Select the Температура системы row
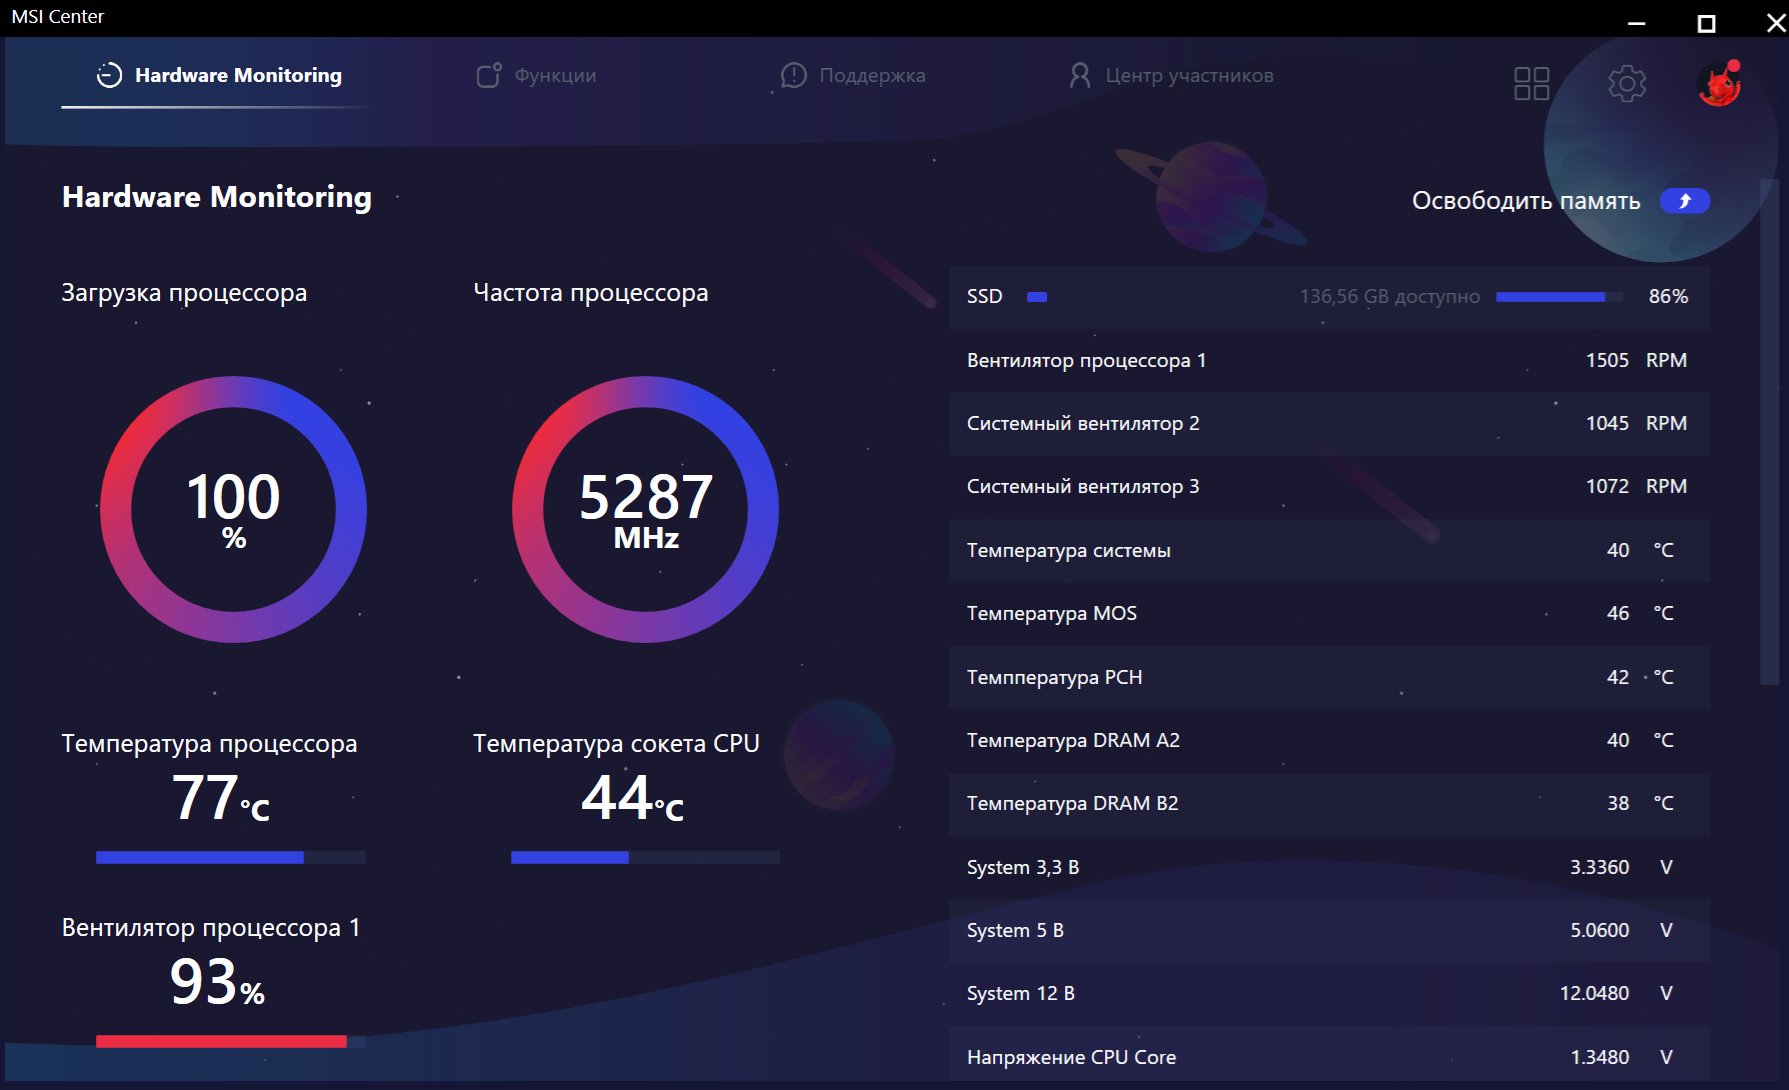Viewport: 1789px width, 1090px height. point(1329,551)
